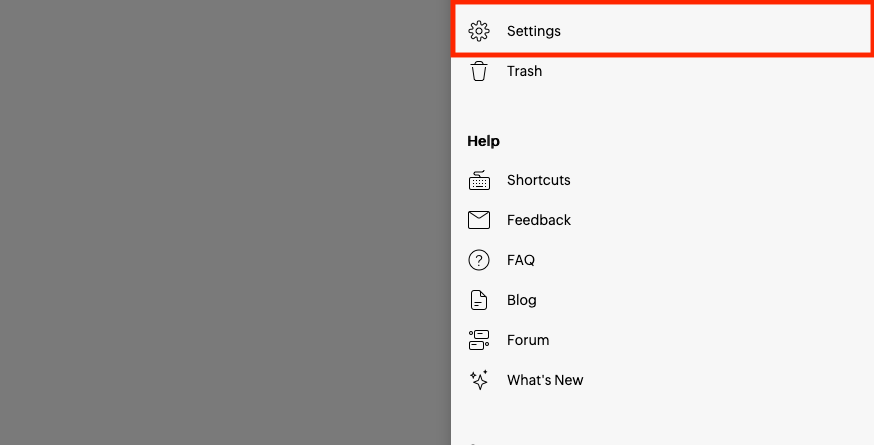This screenshot has height=445, width=874.
Task: Go to the Forum text link
Action: [x=527, y=340]
